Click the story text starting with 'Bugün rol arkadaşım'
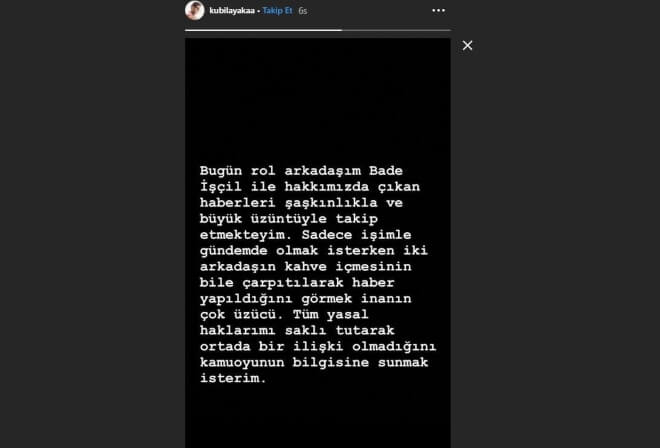The image size is (660, 448). tap(318, 275)
